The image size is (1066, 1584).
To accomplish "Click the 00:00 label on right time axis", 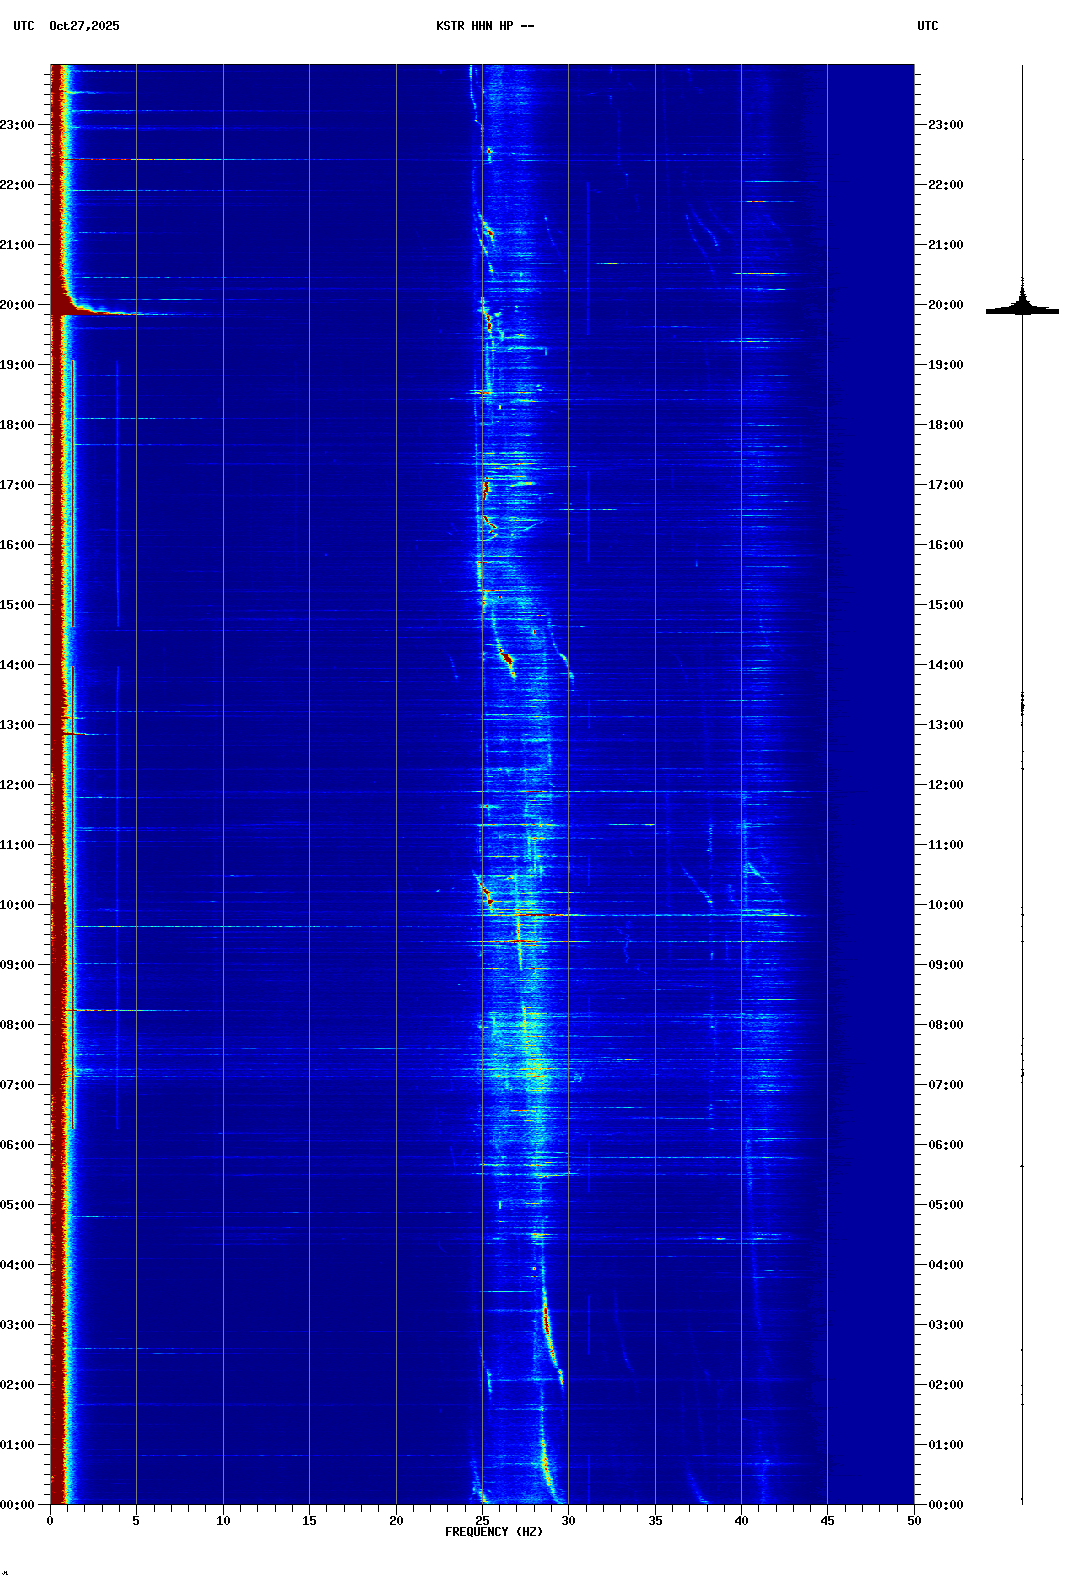I will point(945,1505).
